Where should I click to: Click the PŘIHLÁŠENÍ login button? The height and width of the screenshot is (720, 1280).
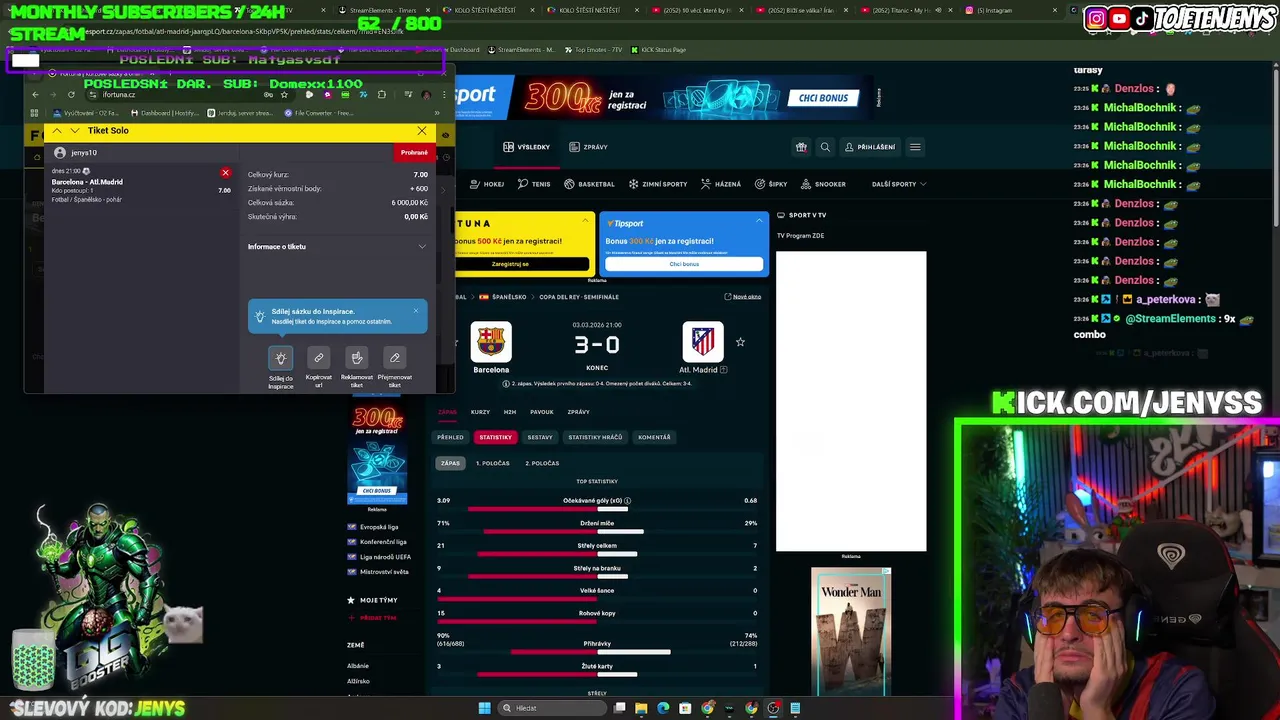(870, 147)
